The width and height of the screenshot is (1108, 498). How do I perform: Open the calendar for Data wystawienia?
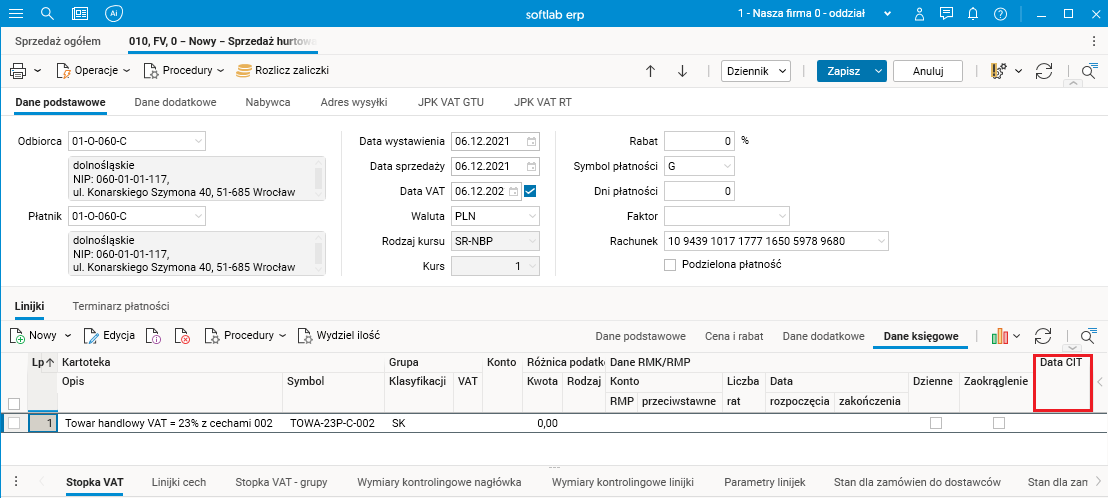pyautogui.click(x=531, y=141)
